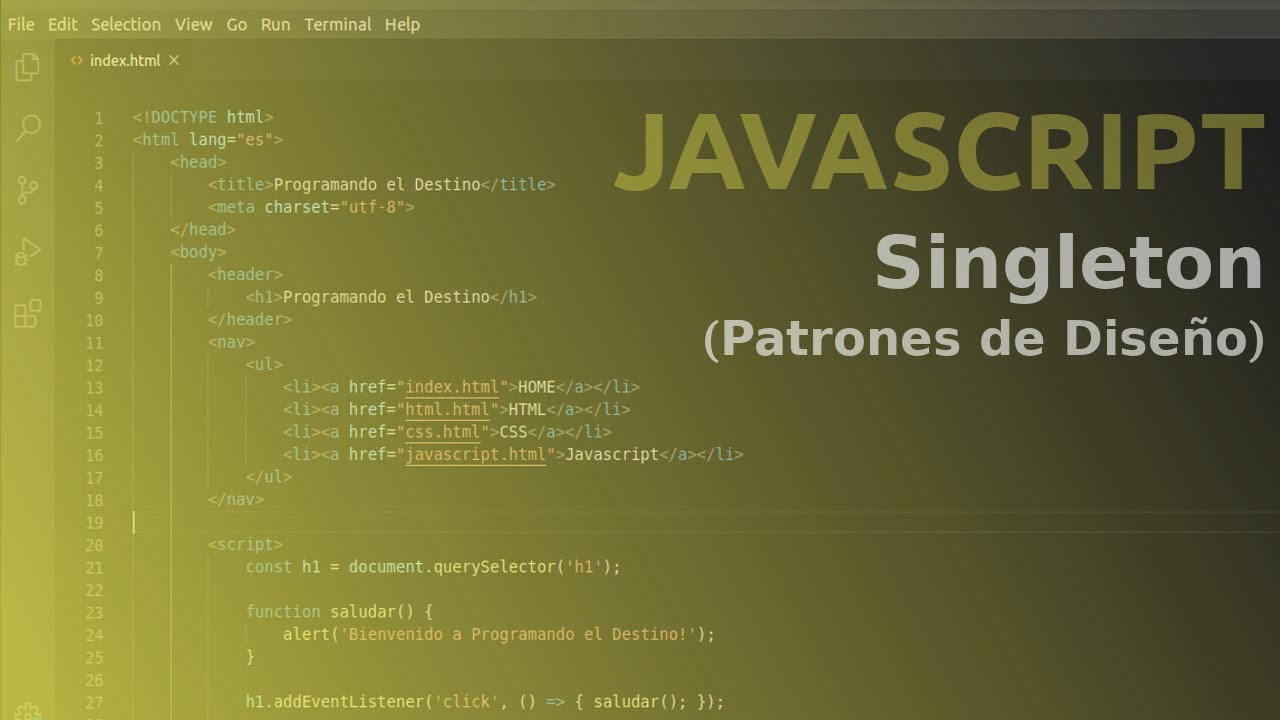Click the "html.html" href link on line 14
This screenshot has width=1280, height=720.
pos(447,409)
